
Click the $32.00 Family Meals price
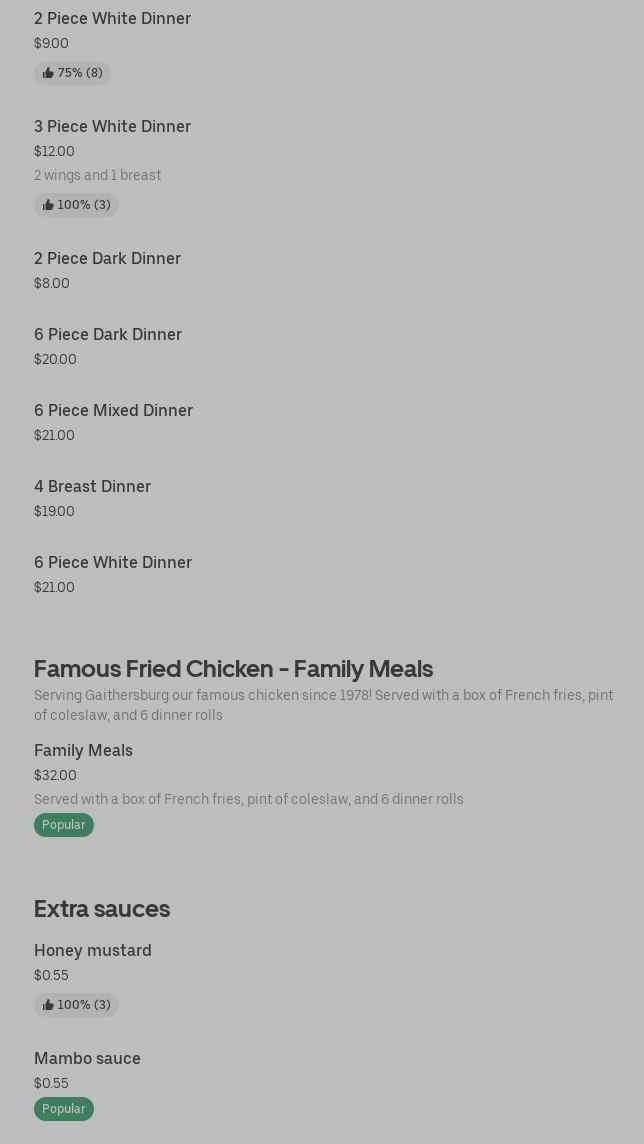click(x=55, y=775)
